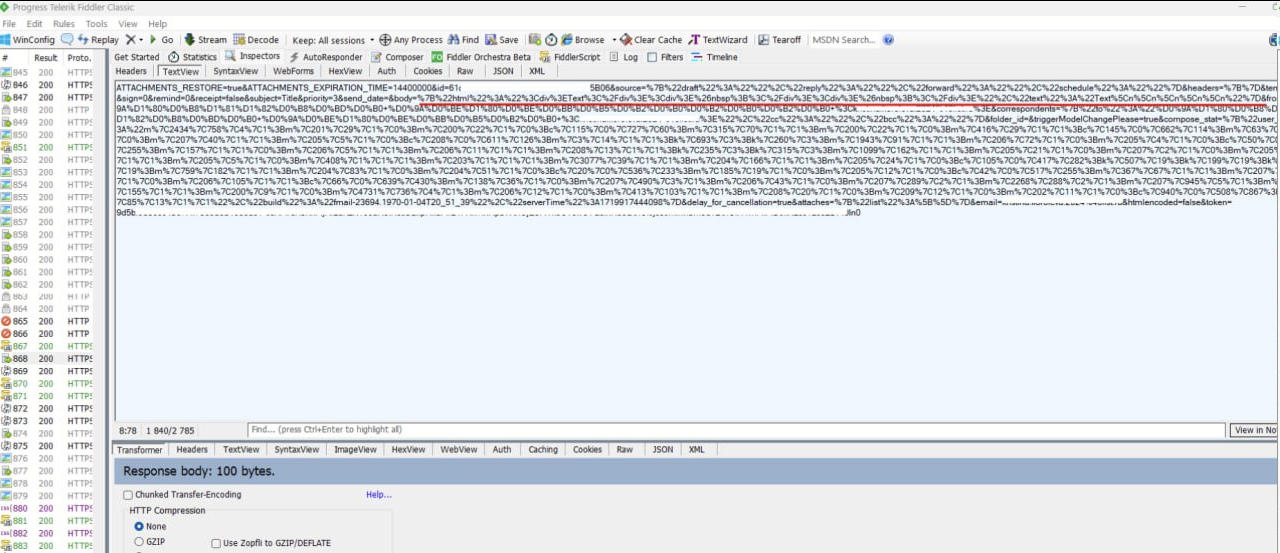Open the Composer tab
1280x553 pixels.
click(398, 57)
